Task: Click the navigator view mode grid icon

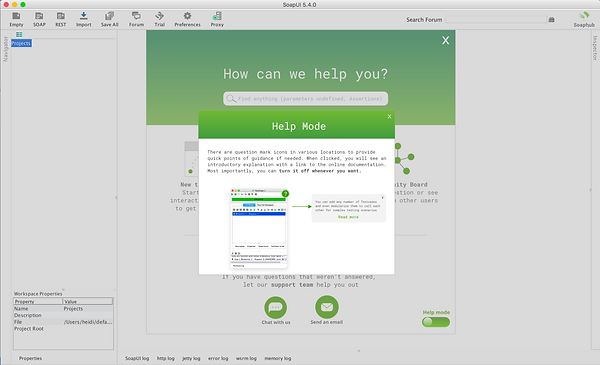Action: [x=19, y=34]
